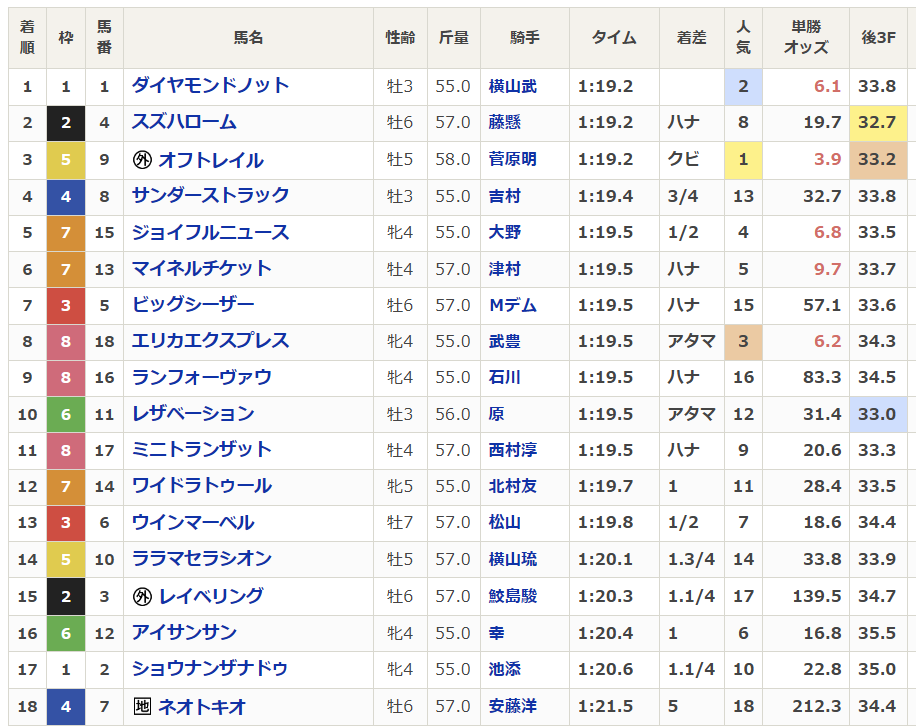Click the 騎手 column header

[x=525, y=37]
